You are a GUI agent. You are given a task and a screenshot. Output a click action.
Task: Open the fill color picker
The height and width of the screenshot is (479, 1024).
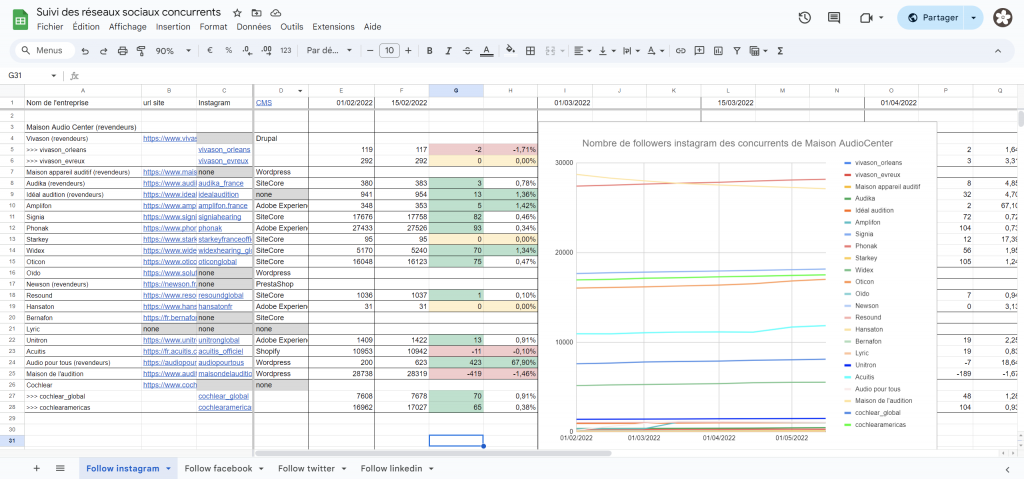510,50
